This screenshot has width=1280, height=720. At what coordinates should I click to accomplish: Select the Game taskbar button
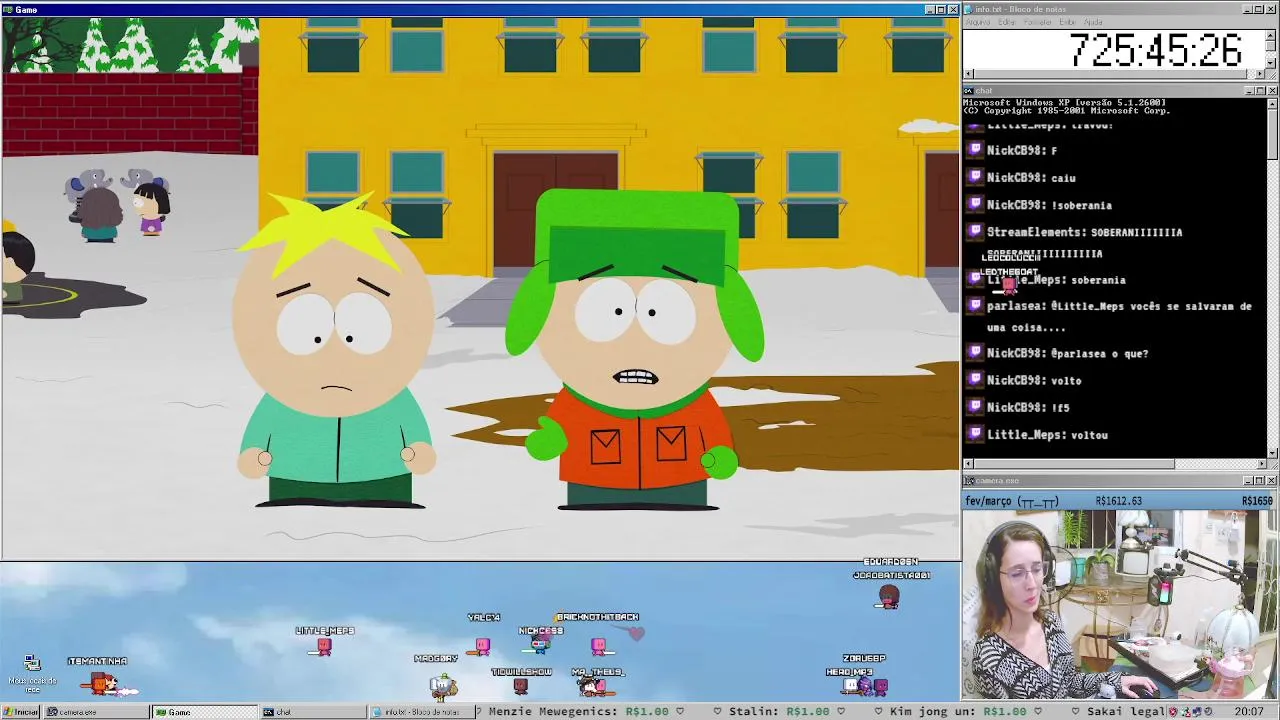(204, 712)
